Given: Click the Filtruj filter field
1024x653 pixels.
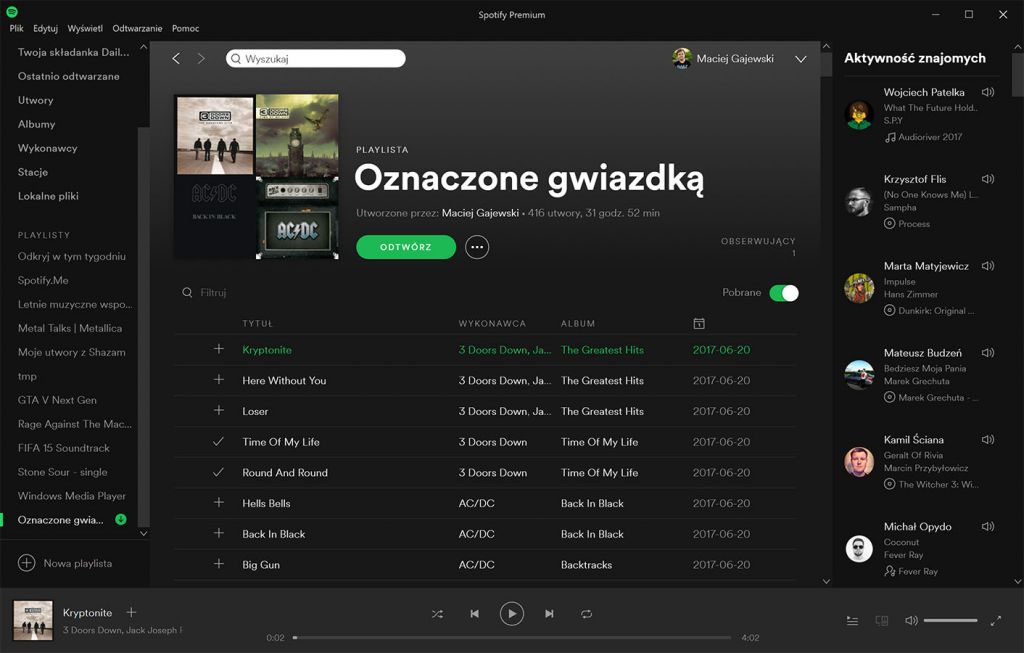Looking at the screenshot, I should click(x=213, y=293).
